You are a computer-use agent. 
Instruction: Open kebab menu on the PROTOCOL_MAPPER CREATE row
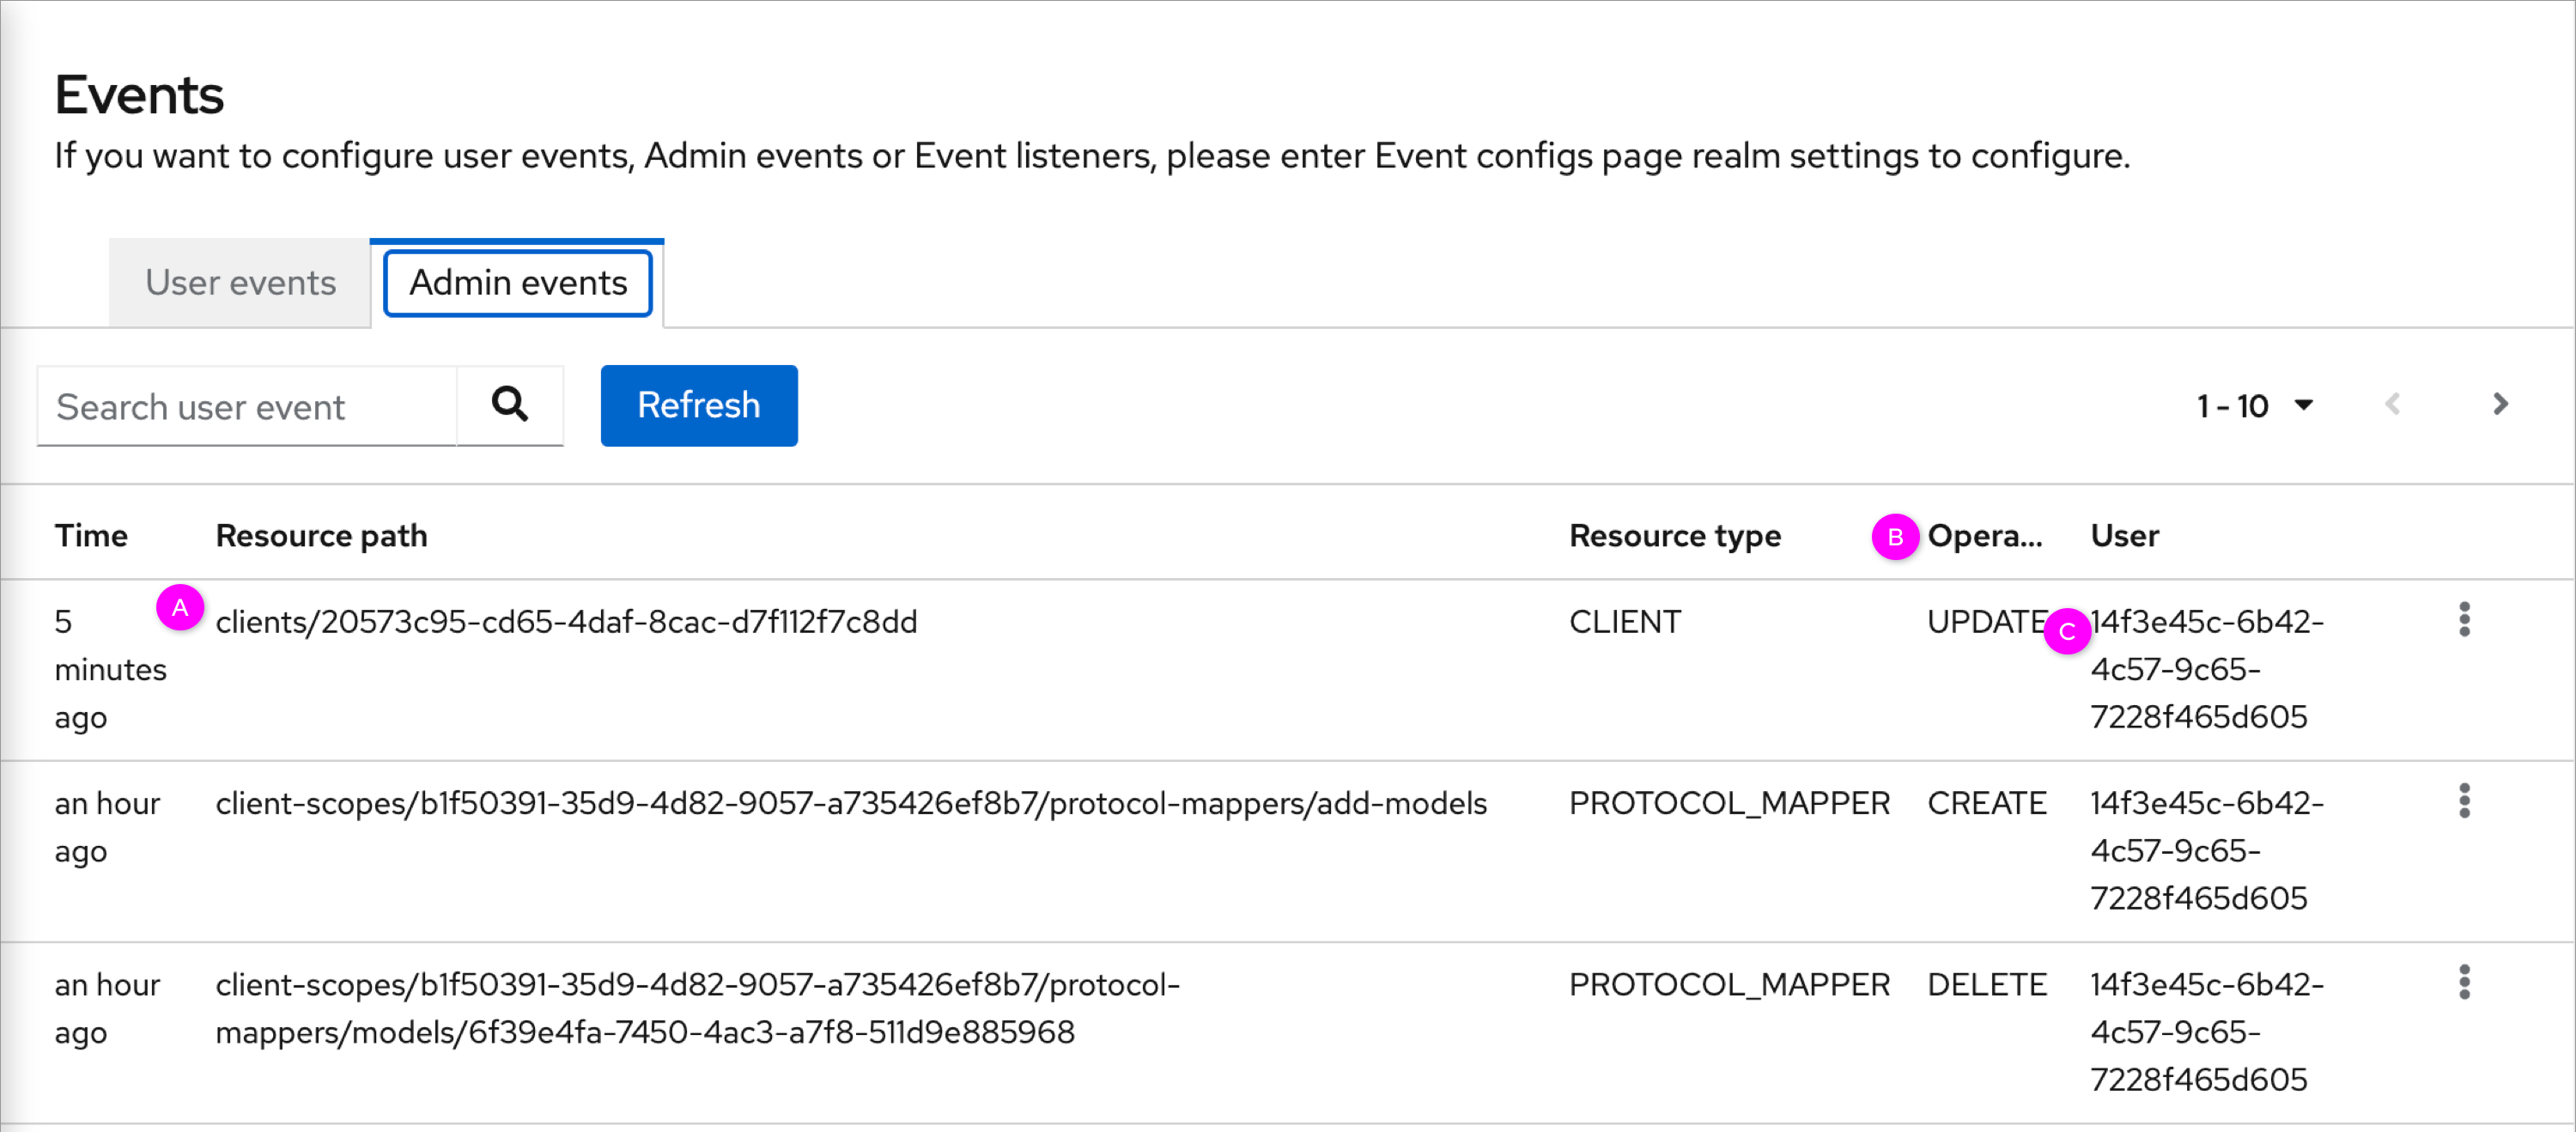click(2464, 801)
